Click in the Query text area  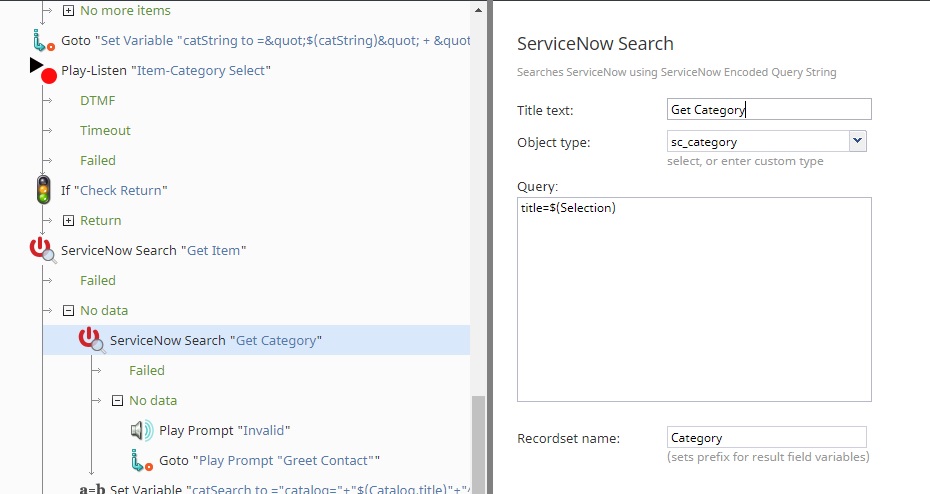(694, 299)
